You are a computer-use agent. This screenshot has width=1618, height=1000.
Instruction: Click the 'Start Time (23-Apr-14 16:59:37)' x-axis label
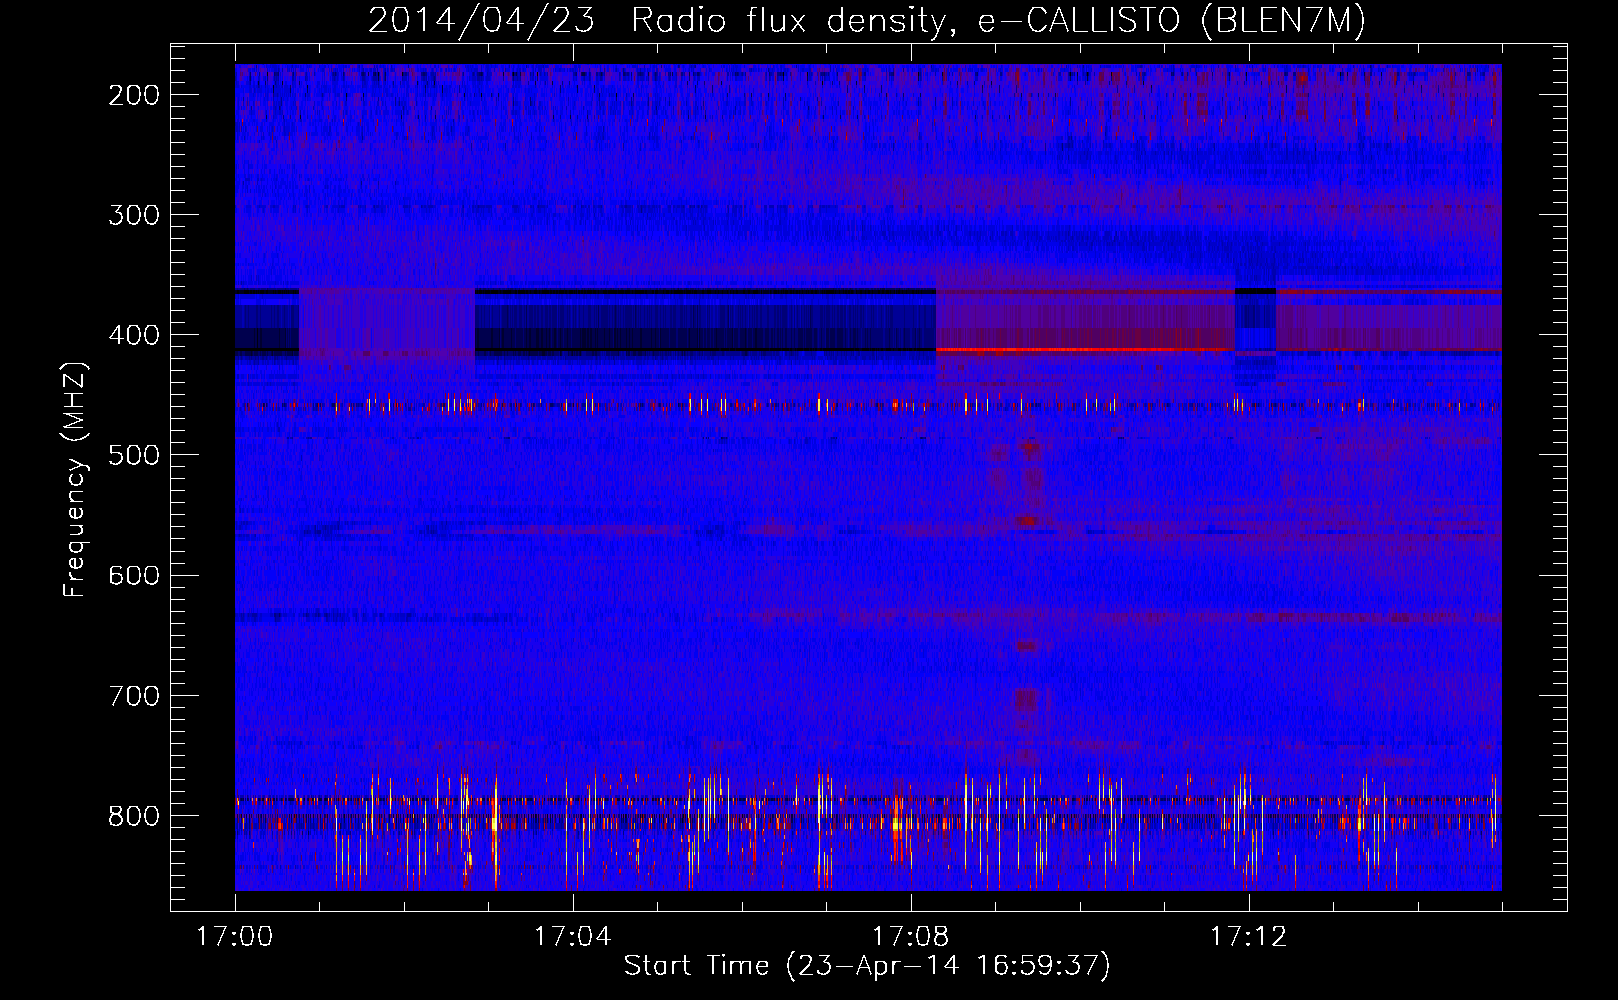(x=867, y=966)
